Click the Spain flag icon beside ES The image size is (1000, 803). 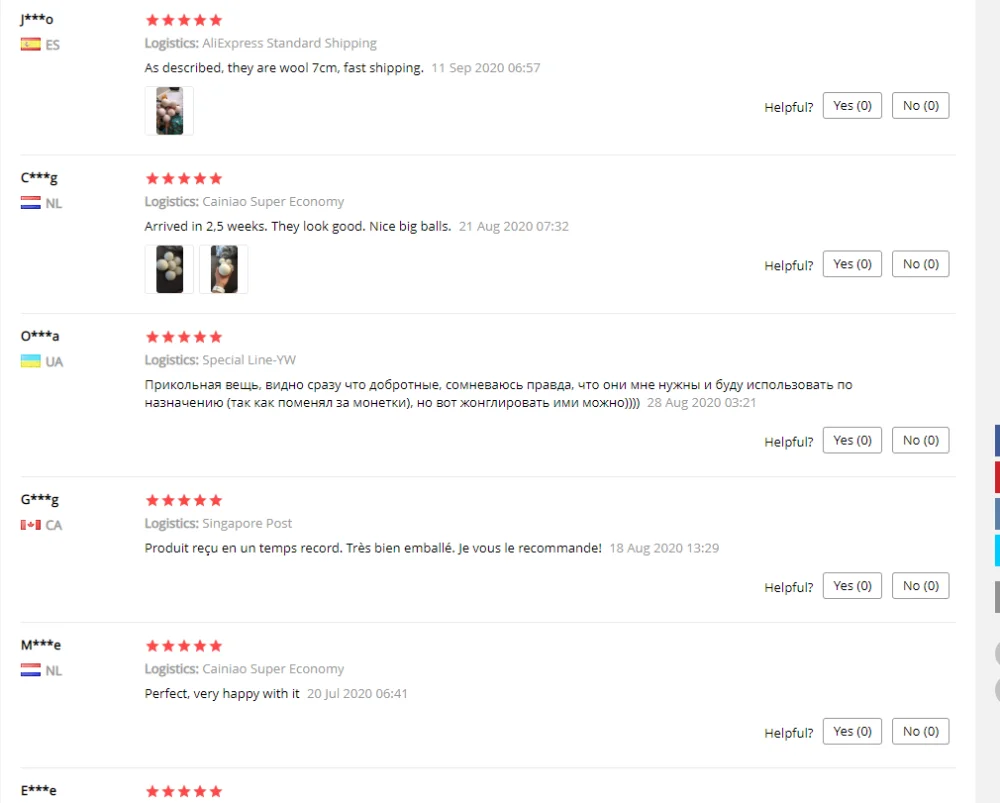pyautogui.click(x=31, y=45)
